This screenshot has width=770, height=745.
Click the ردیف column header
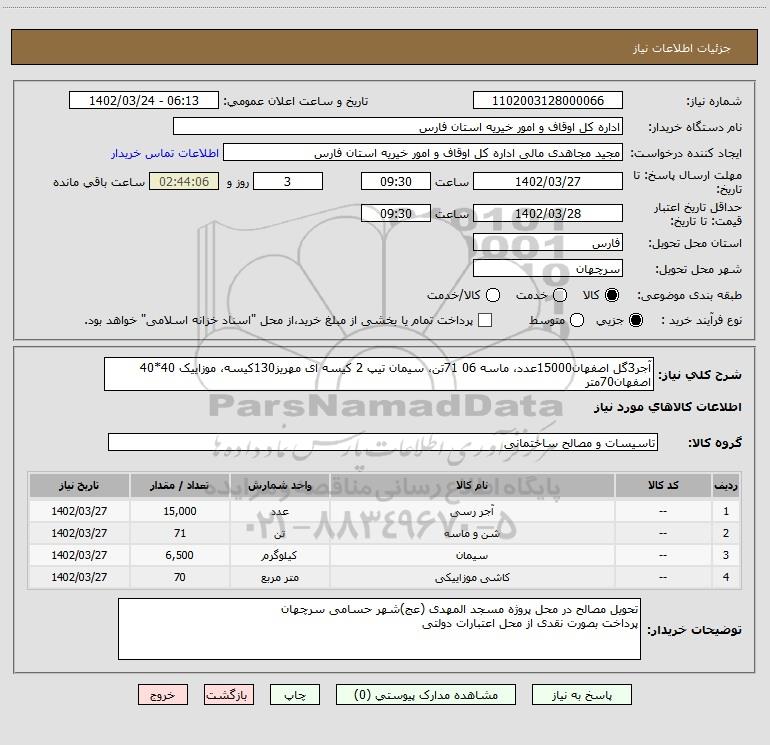tap(726, 485)
